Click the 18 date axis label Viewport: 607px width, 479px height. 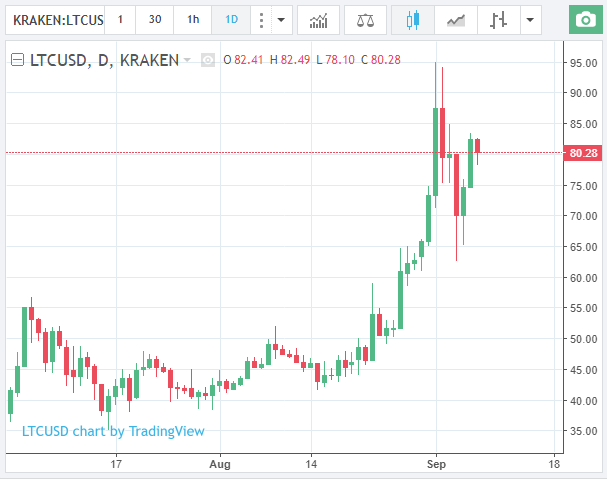(554, 464)
